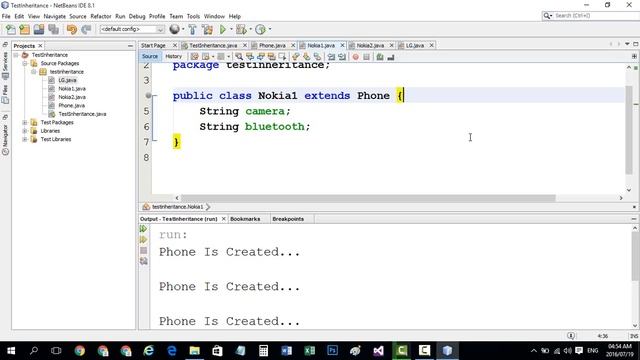Screen dimensions: 640x360
Task: Collapse the Source Packages node
Action: [x=24, y=63]
